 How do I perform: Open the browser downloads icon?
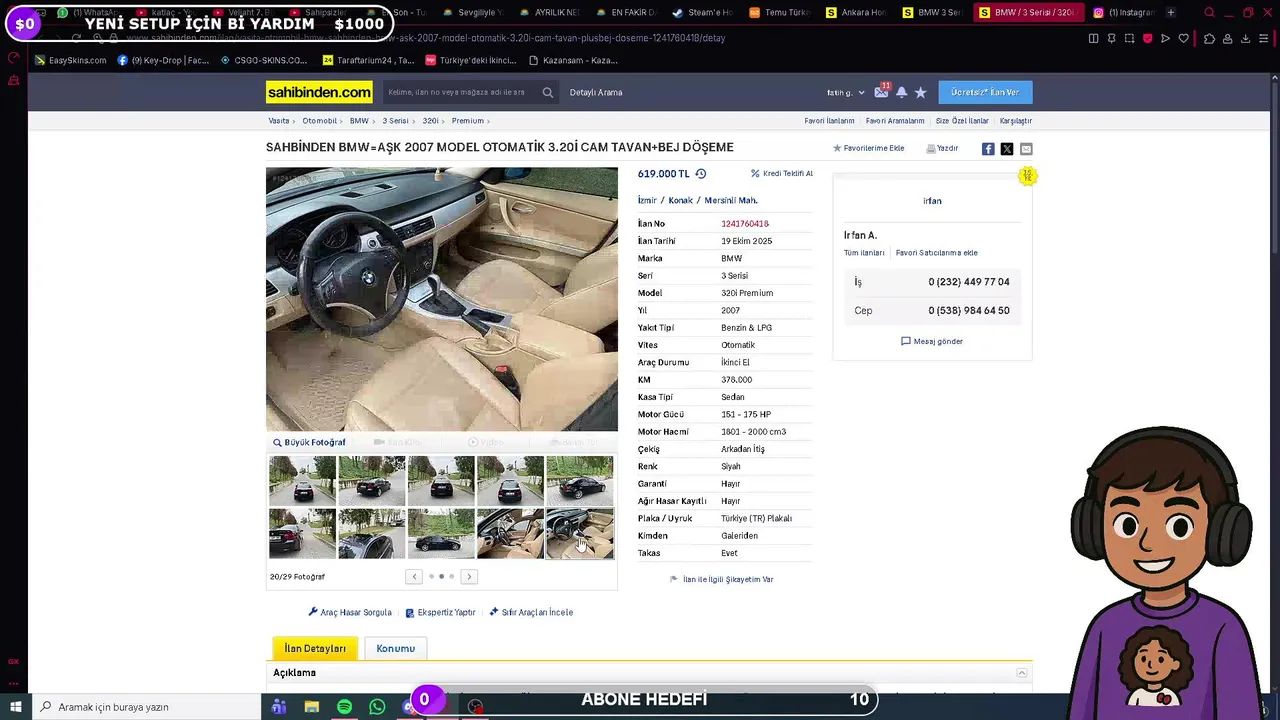point(1245,38)
